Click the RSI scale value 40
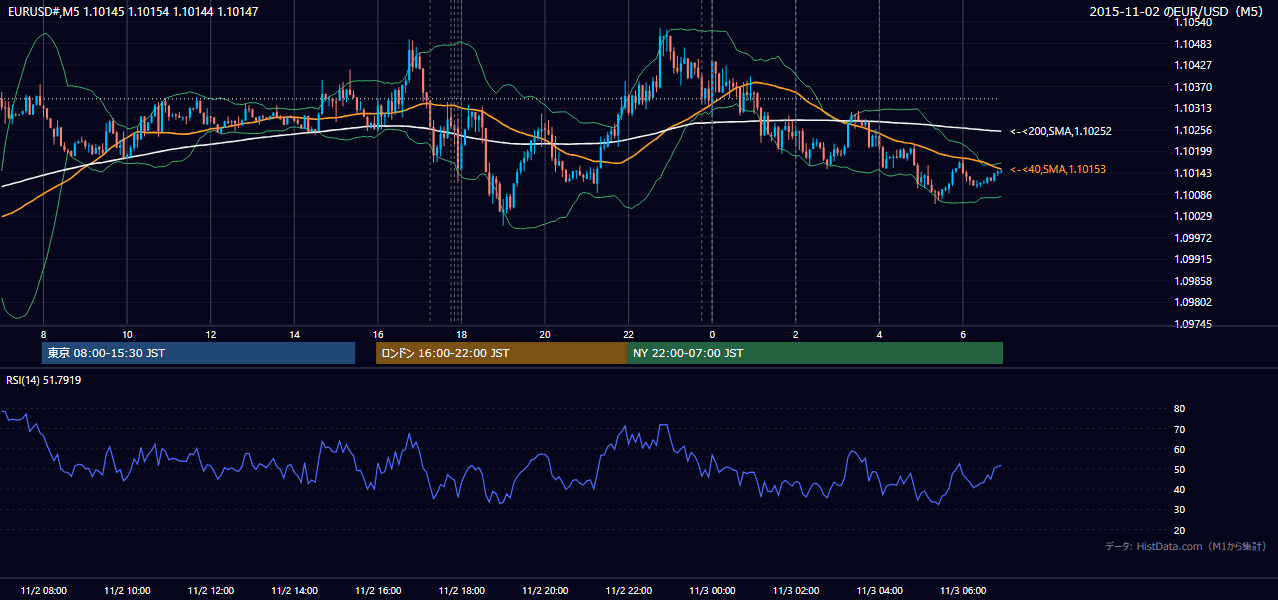Image resolution: width=1278 pixels, height=600 pixels. click(x=1180, y=489)
